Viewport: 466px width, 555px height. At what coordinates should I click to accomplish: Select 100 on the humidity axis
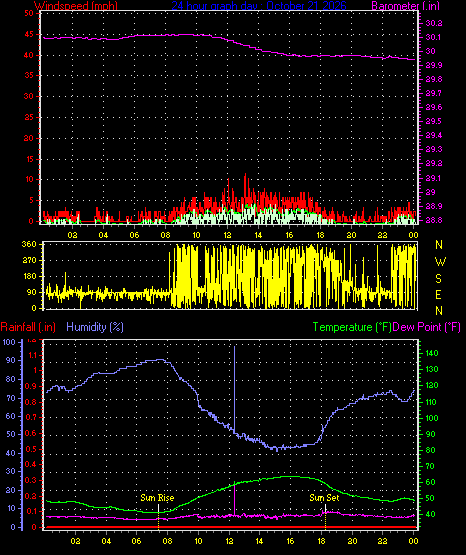click(9, 342)
